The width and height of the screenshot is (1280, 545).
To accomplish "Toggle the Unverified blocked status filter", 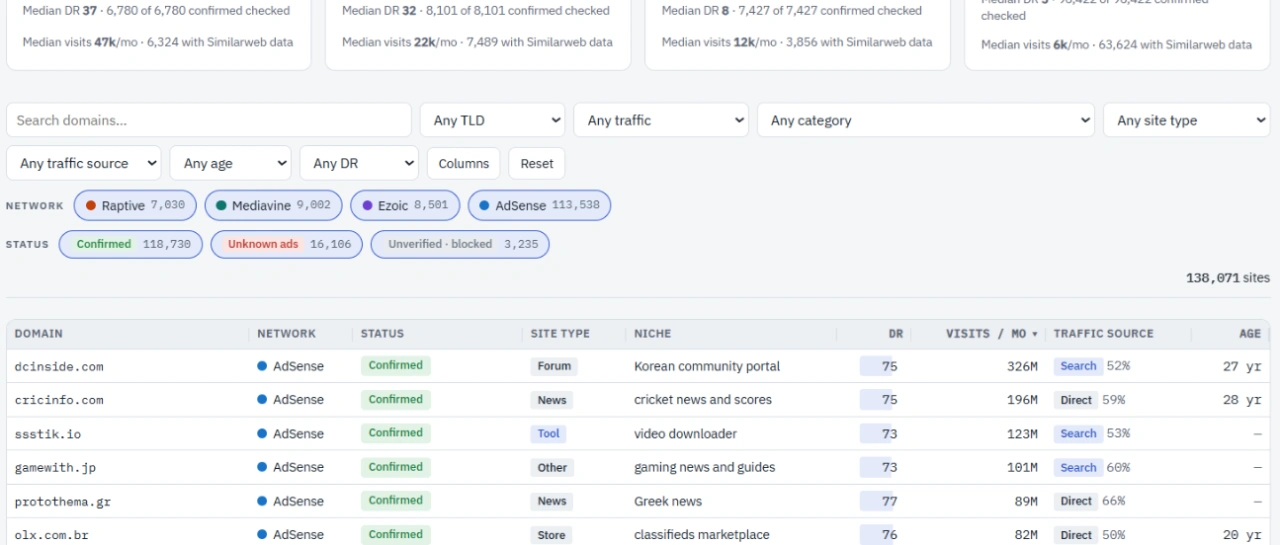I will pyautogui.click(x=460, y=244).
